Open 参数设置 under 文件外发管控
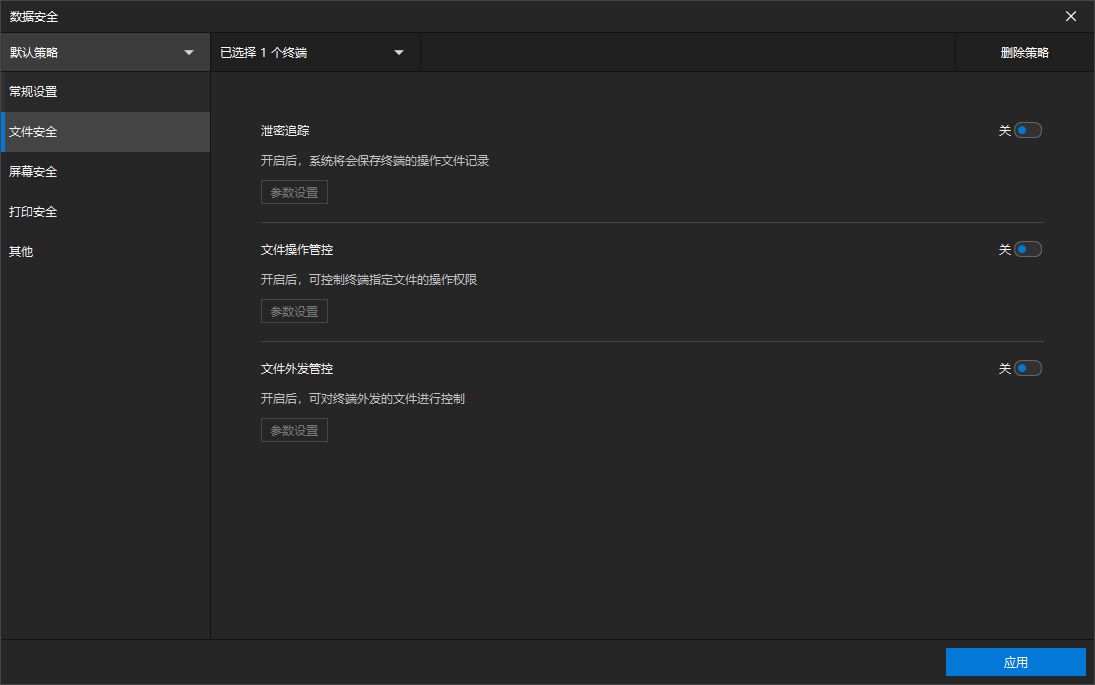The height and width of the screenshot is (685, 1095). [294, 430]
